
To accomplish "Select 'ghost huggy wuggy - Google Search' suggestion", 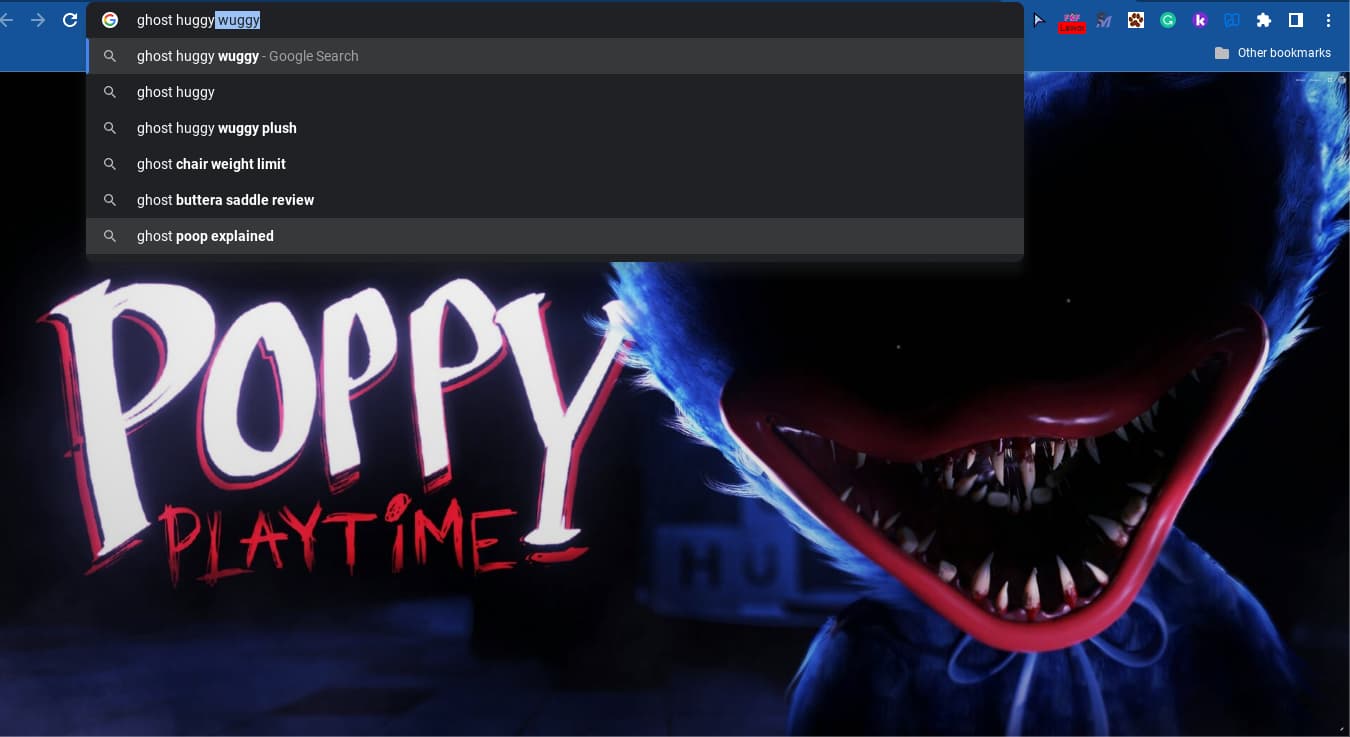I will pyautogui.click(x=555, y=56).
